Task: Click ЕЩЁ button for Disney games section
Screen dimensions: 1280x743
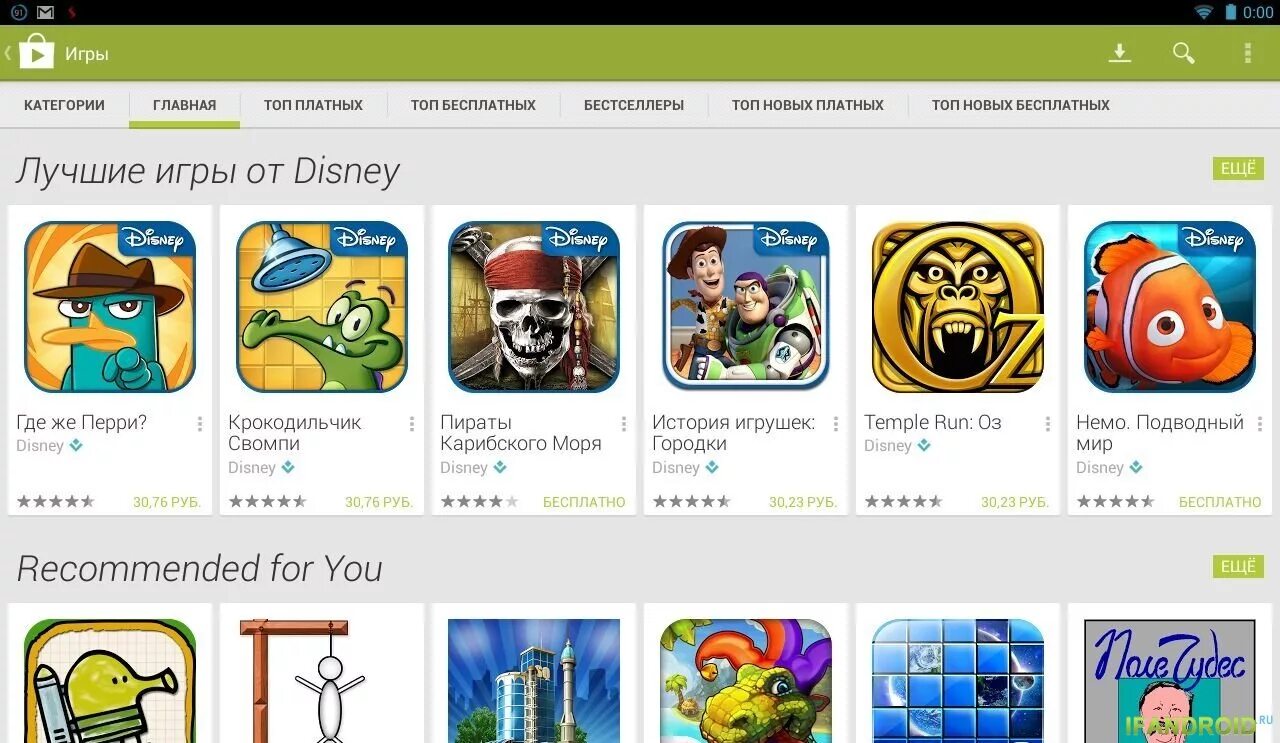Action: pyautogui.click(x=1238, y=169)
